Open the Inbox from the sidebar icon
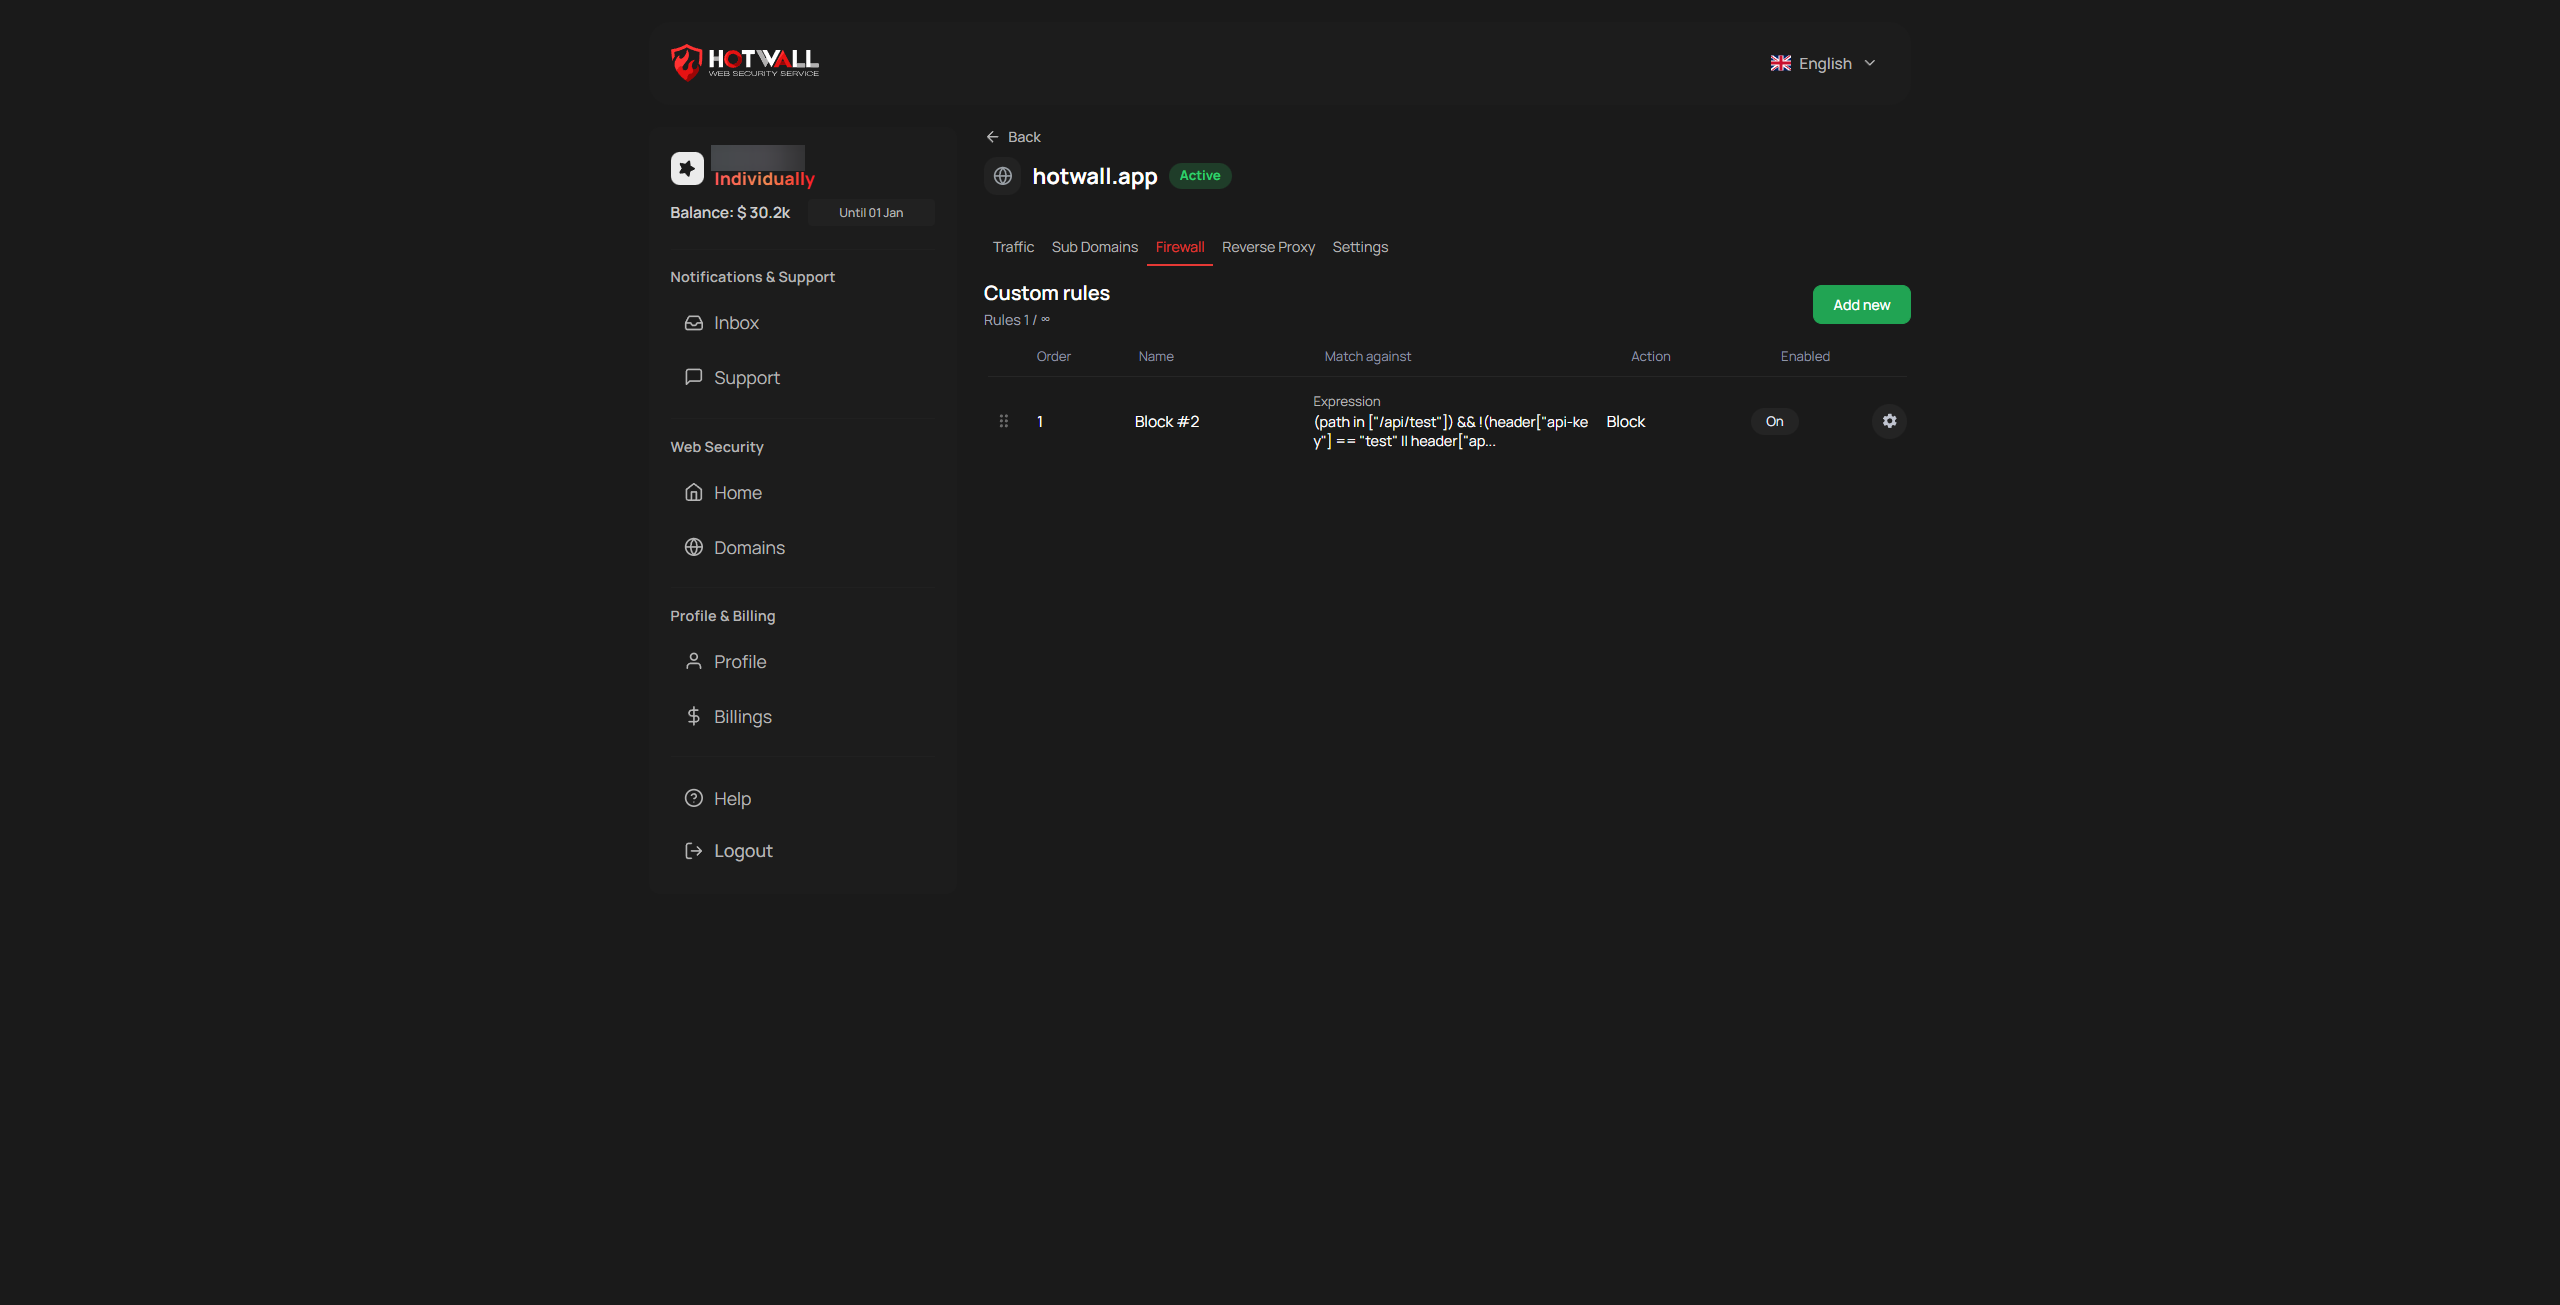Viewport: 2560px width, 1305px height. (x=694, y=322)
